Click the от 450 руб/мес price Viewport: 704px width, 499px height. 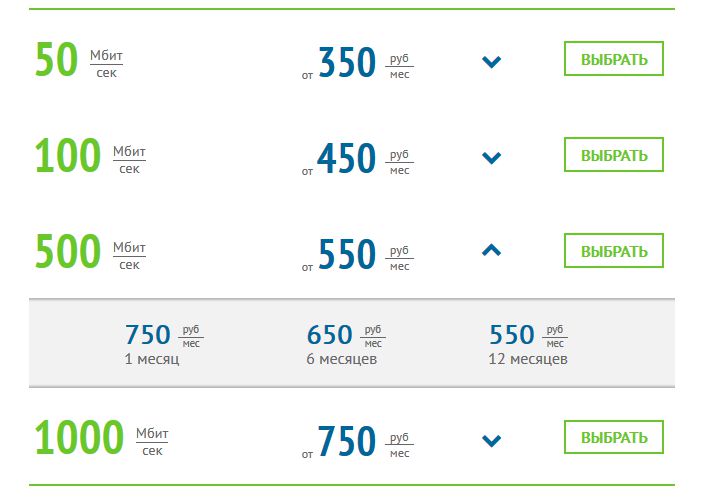pyautogui.click(x=357, y=159)
